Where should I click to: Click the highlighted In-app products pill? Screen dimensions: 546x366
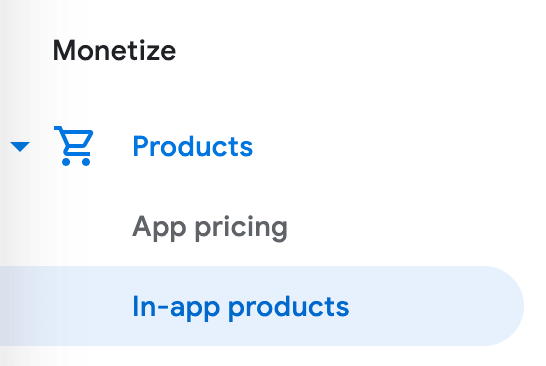point(262,306)
